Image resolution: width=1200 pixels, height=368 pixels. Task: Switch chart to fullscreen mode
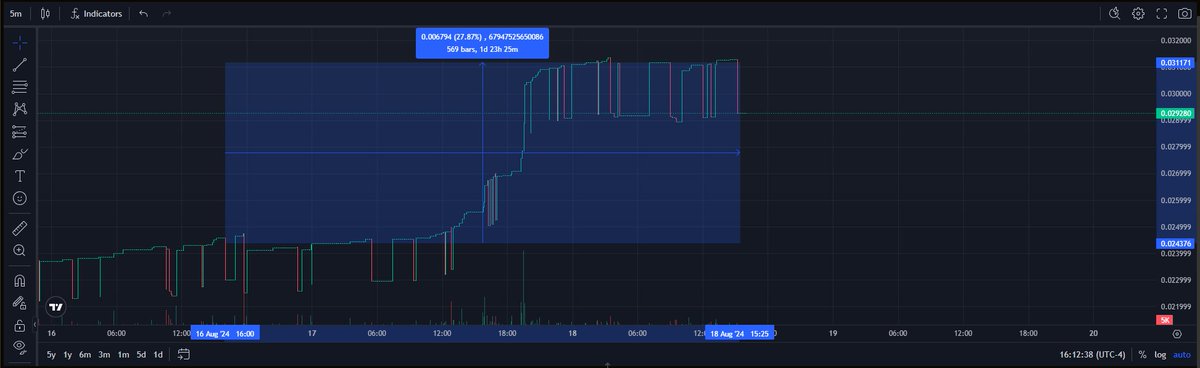click(x=1162, y=14)
